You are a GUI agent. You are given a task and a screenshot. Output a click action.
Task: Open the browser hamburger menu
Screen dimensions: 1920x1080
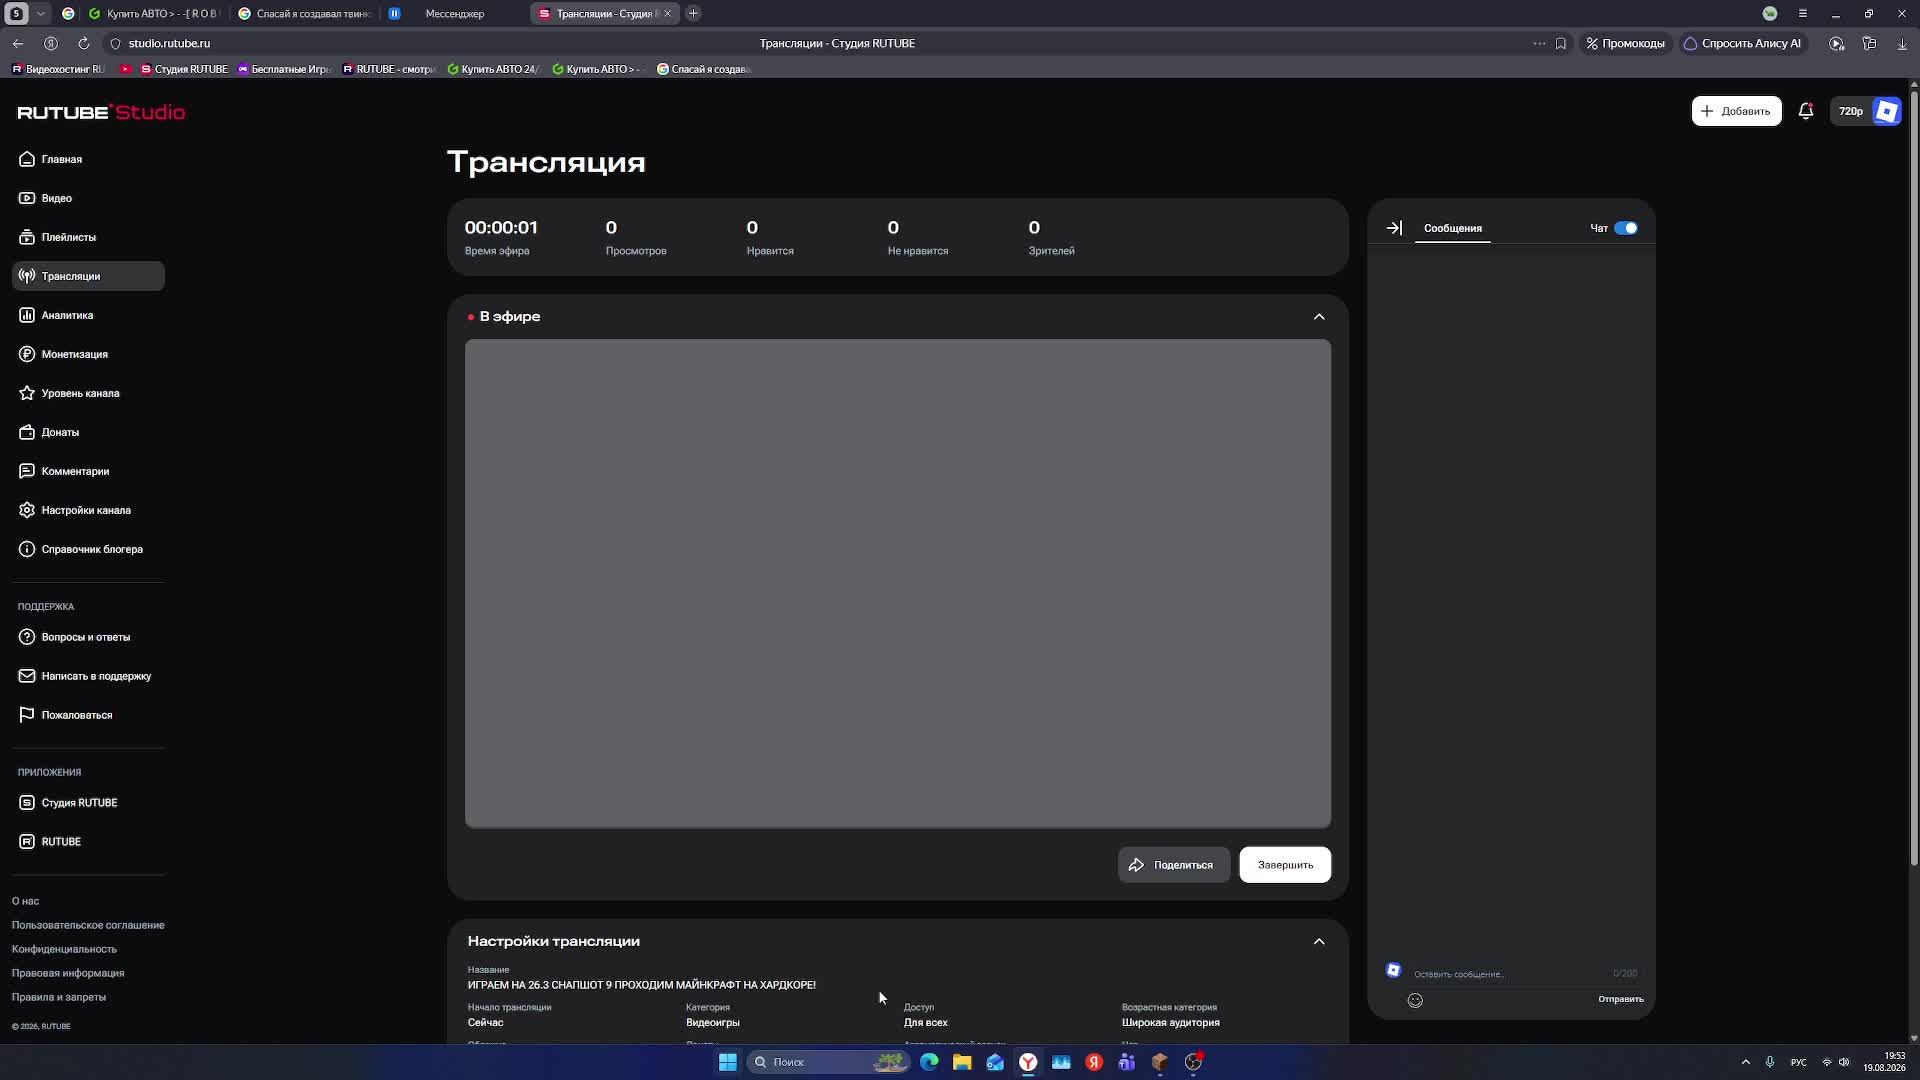pos(1803,13)
